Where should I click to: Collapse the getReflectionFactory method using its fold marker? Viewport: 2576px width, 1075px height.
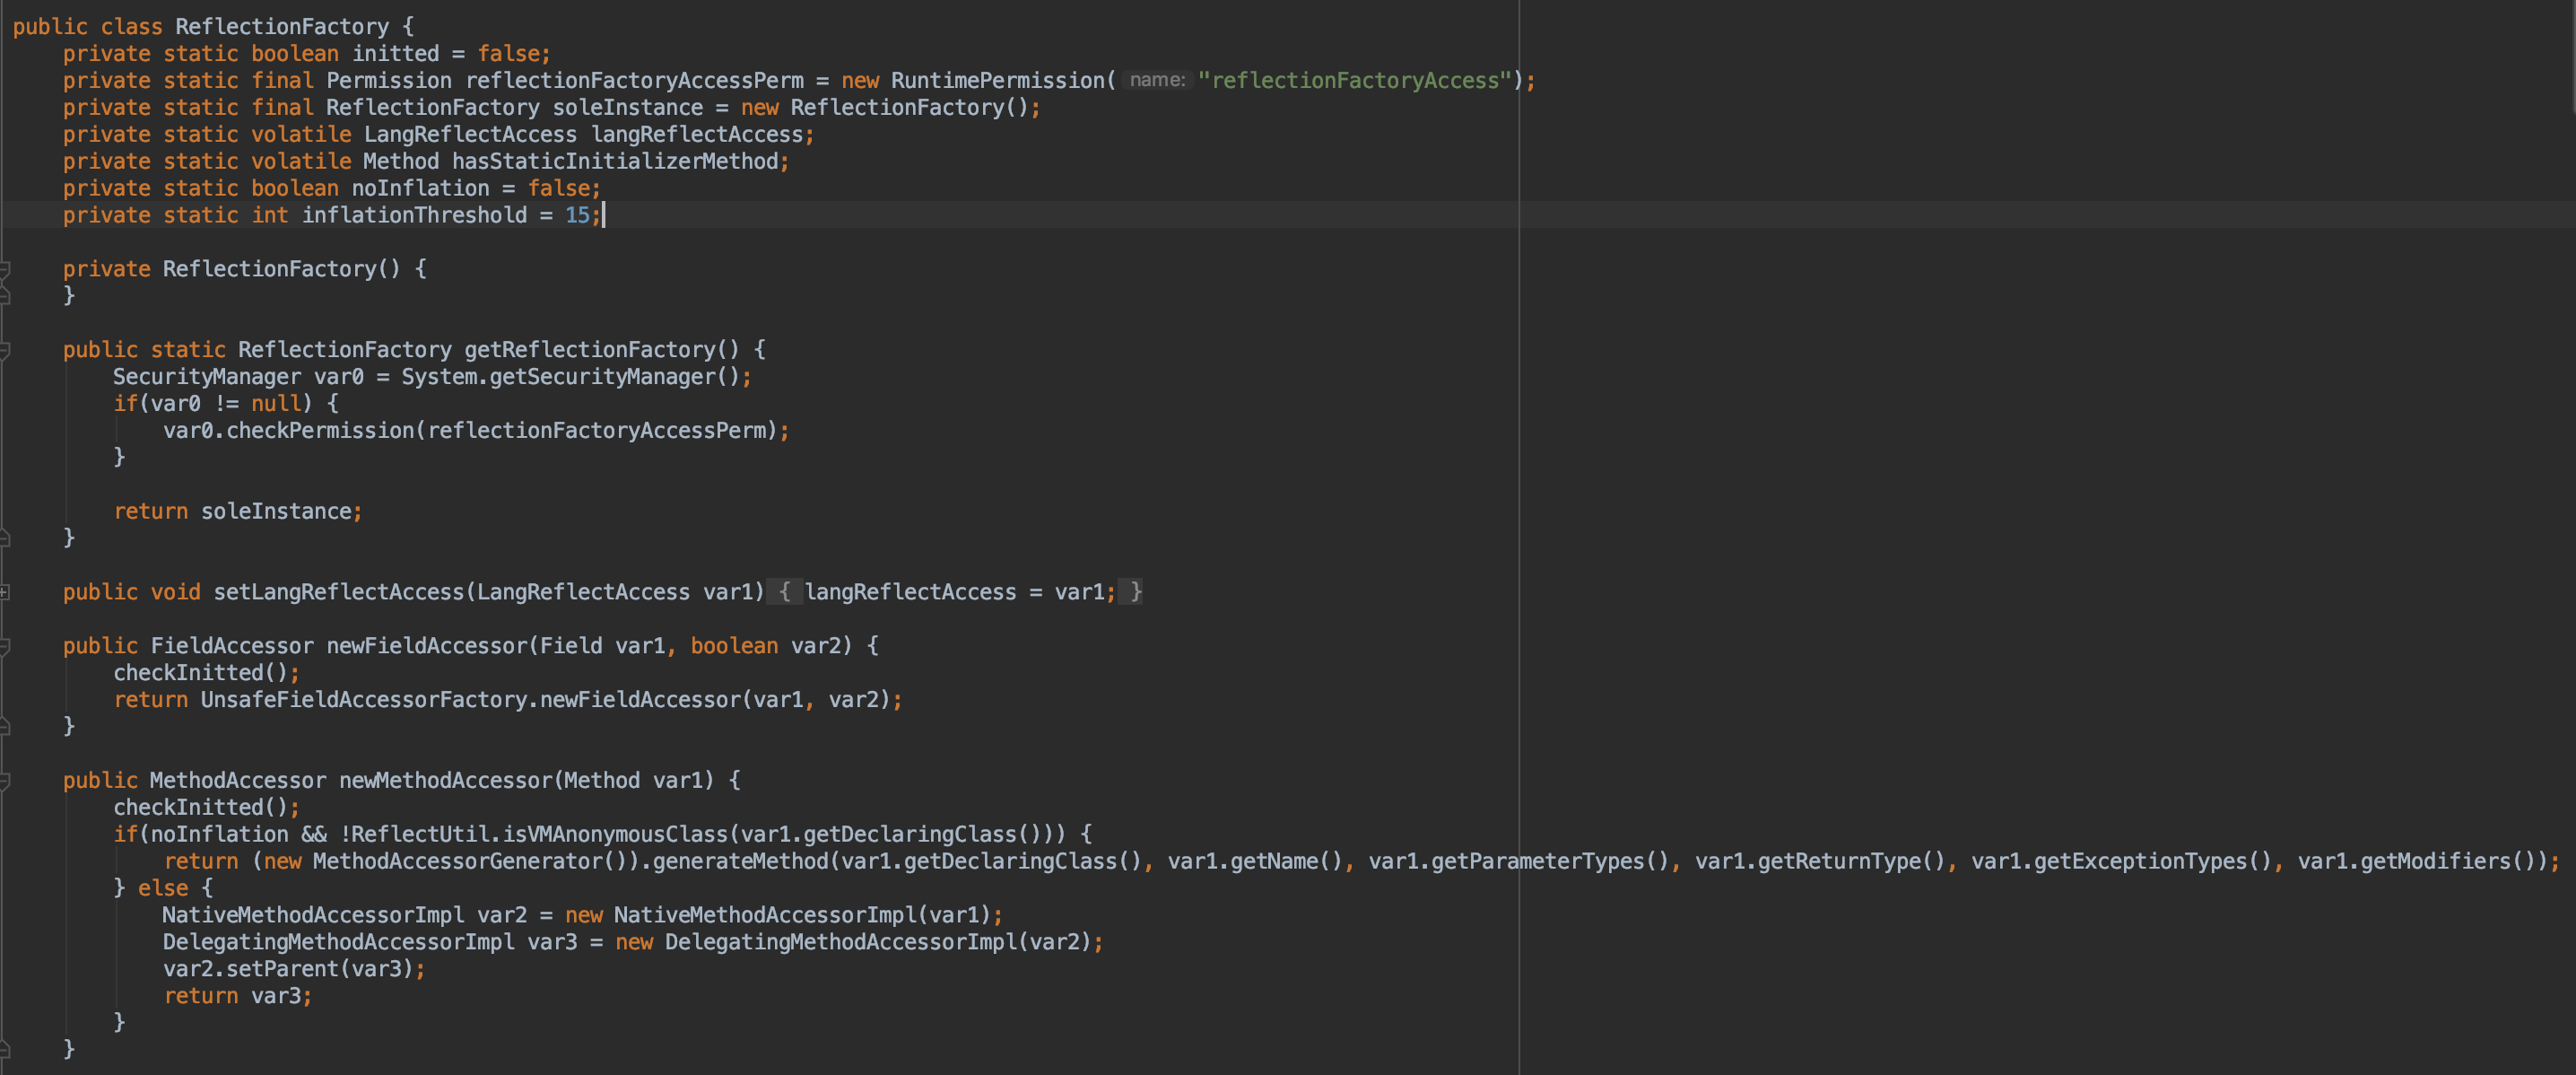[5, 350]
